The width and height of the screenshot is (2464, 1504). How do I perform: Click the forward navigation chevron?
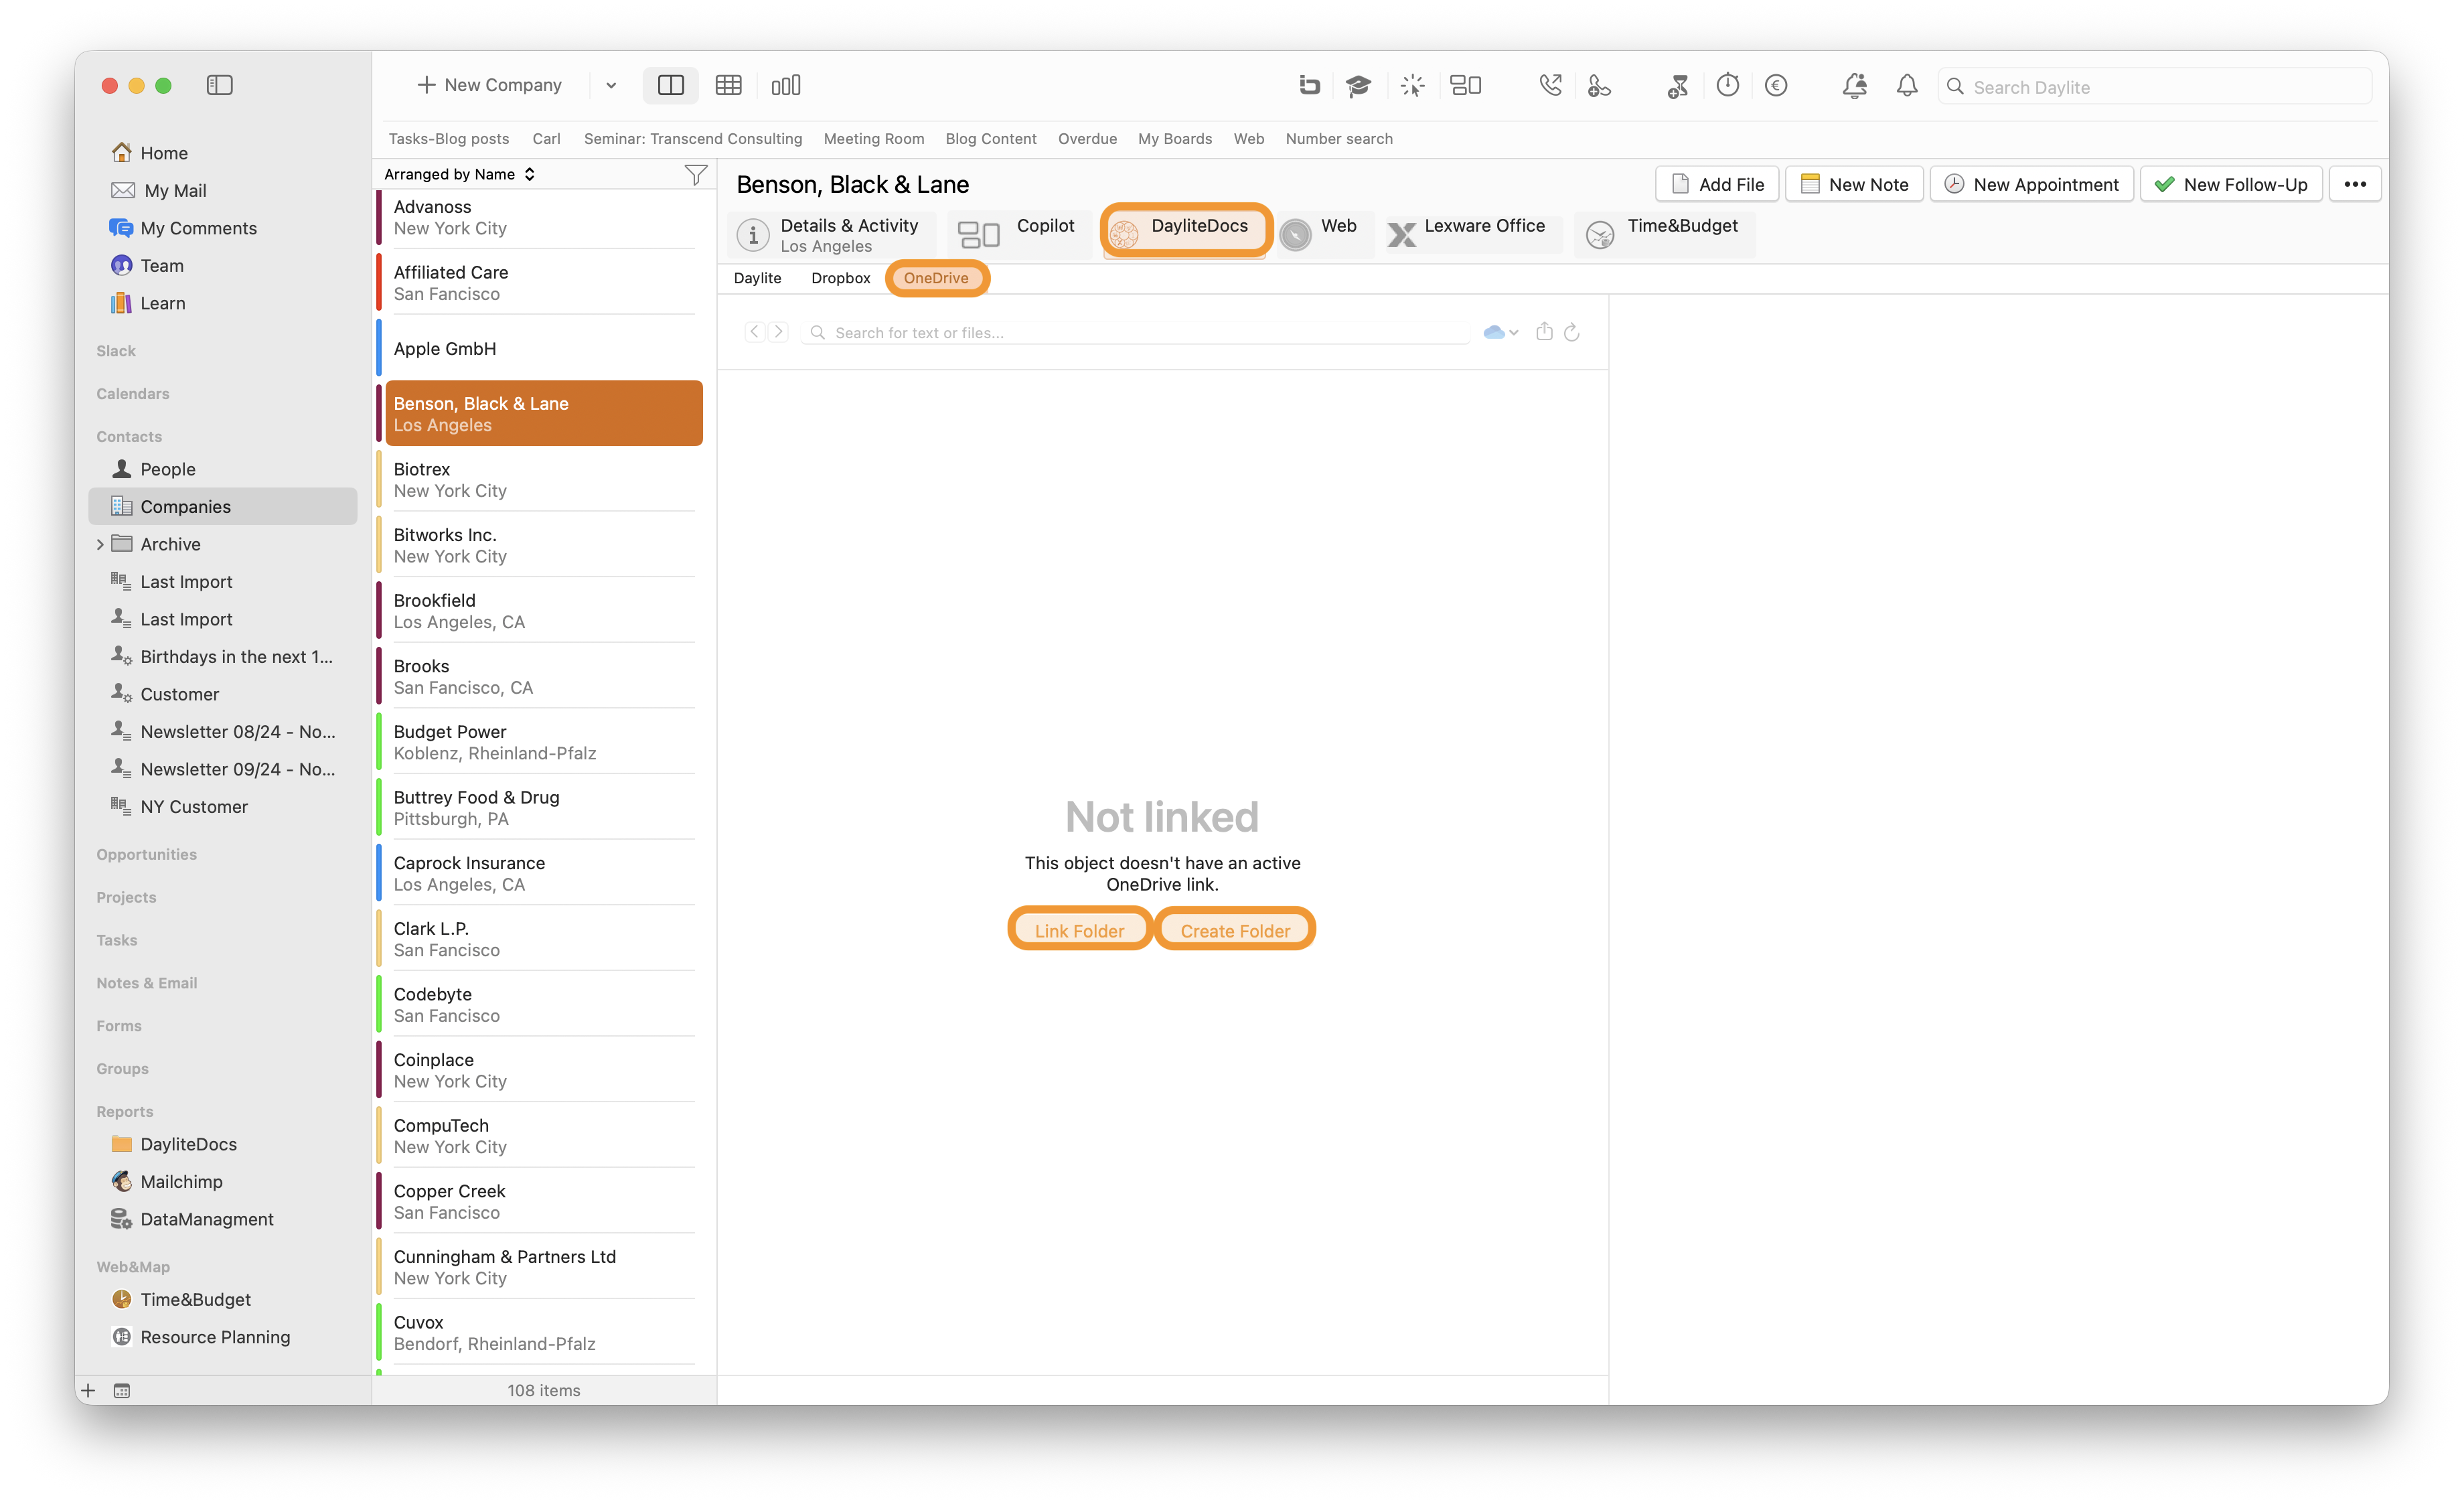(778, 332)
